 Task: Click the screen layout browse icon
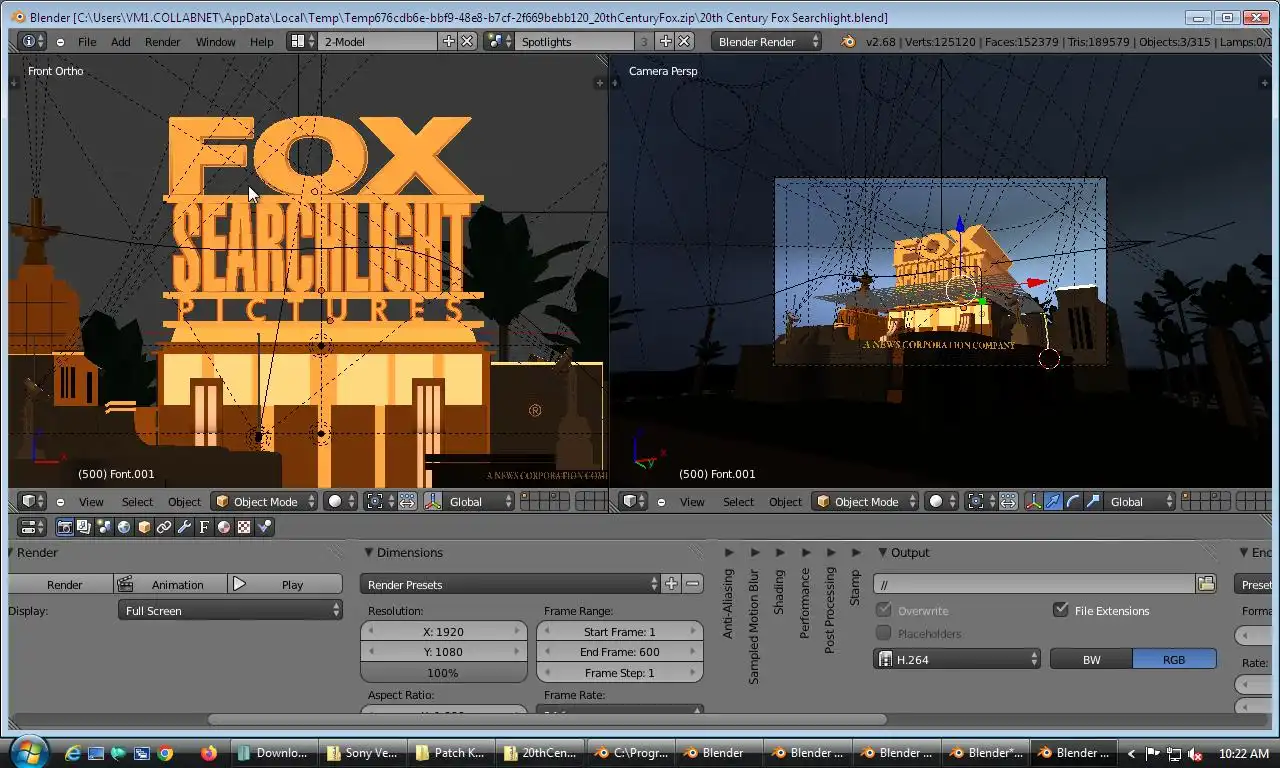pos(300,41)
